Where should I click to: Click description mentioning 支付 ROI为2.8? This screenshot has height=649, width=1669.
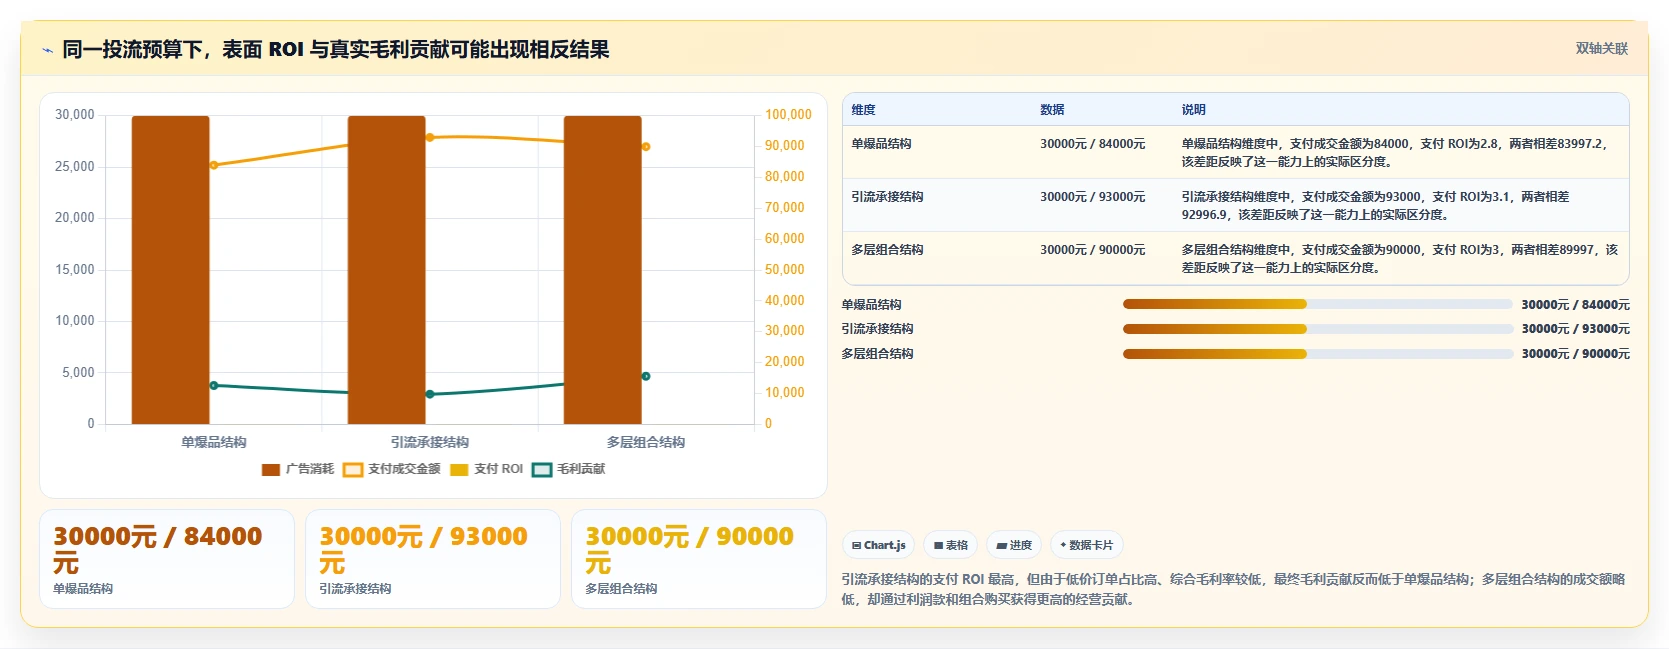1394,152
